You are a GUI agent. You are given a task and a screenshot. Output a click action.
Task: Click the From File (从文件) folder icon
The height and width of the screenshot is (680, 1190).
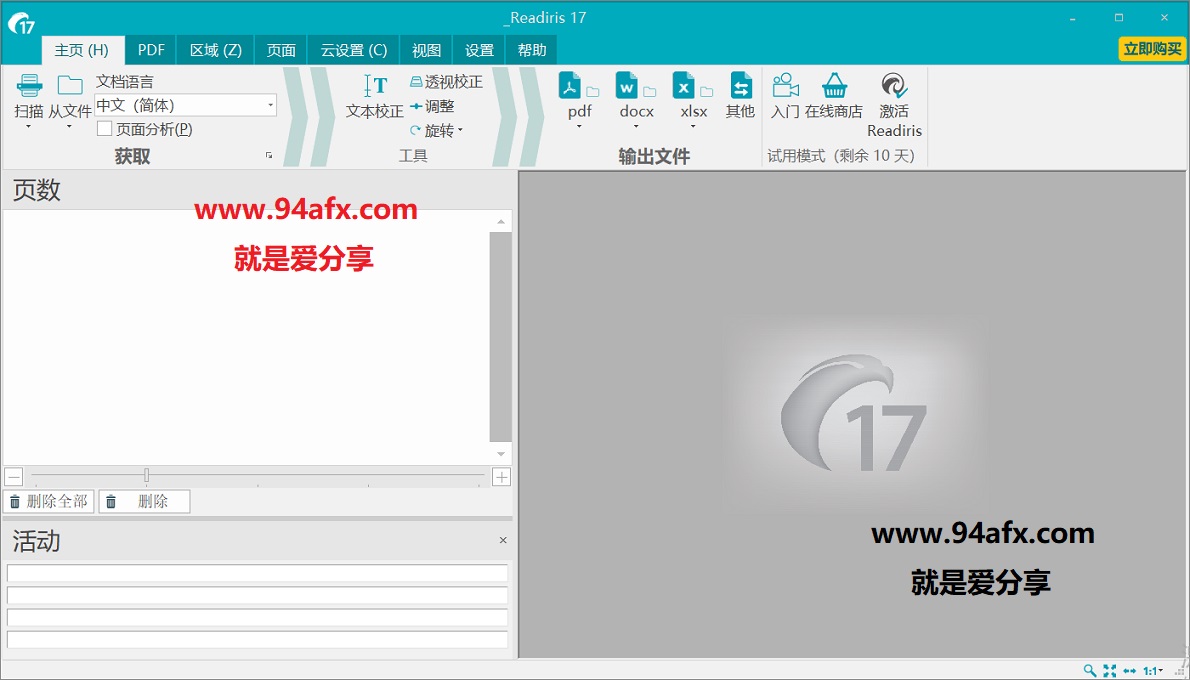coord(71,85)
